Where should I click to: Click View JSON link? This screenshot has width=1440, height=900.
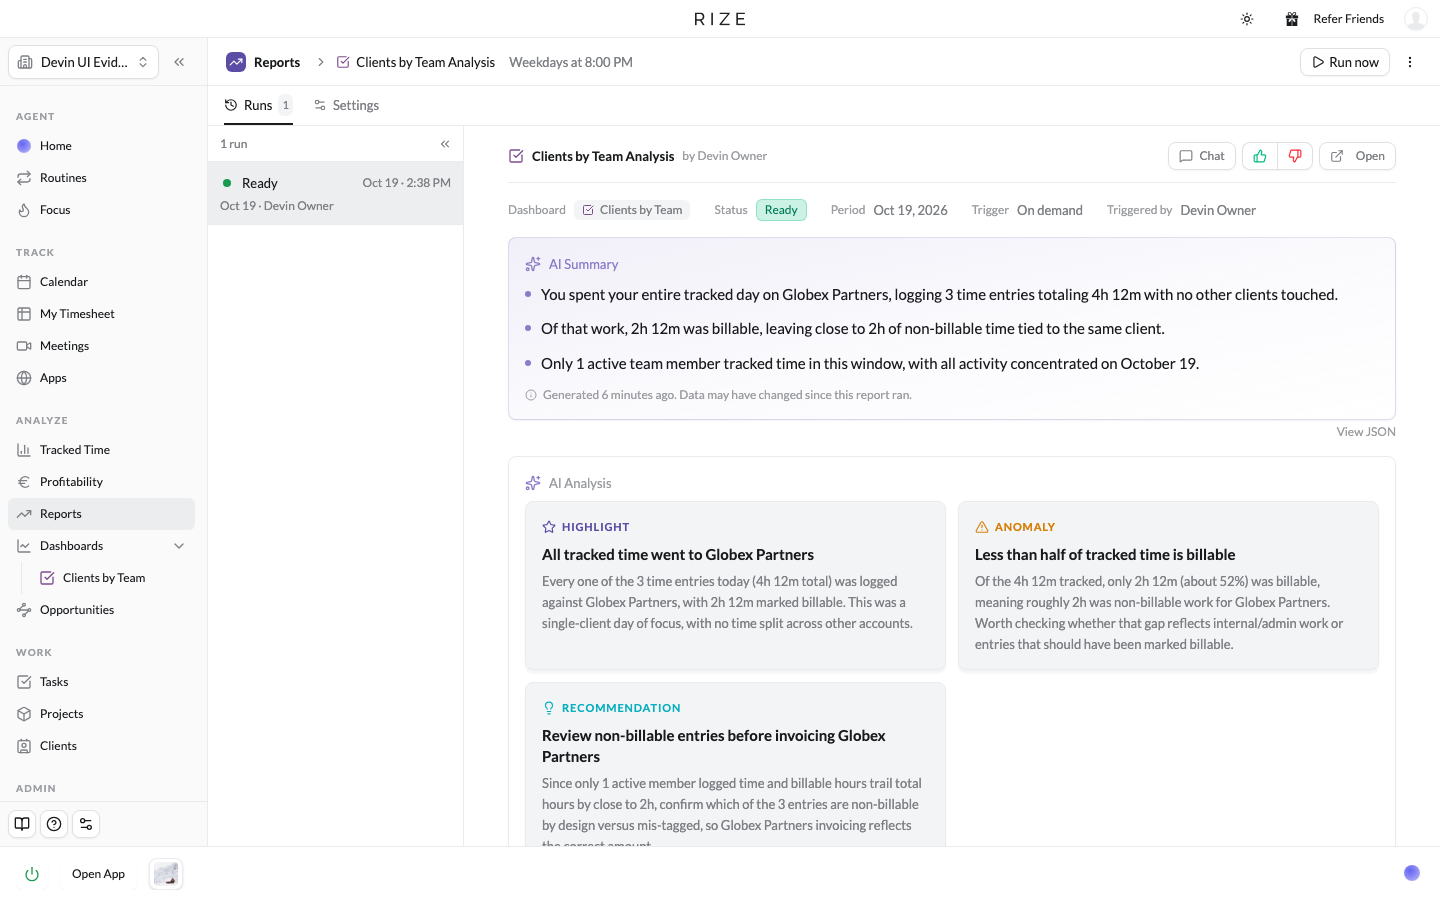point(1366,432)
